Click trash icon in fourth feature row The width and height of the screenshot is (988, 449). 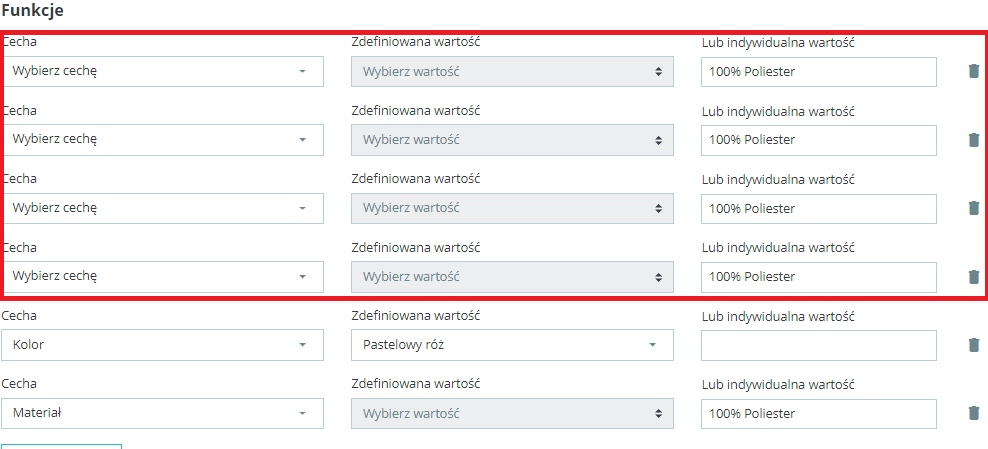click(x=974, y=276)
